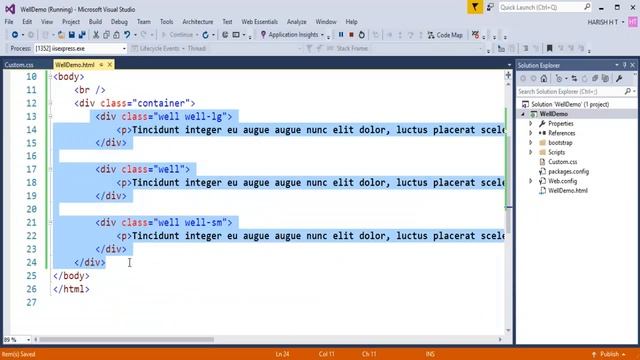
Task: Click the Visual Studio logo icon
Action: pyautogui.click(x=10, y=9)
